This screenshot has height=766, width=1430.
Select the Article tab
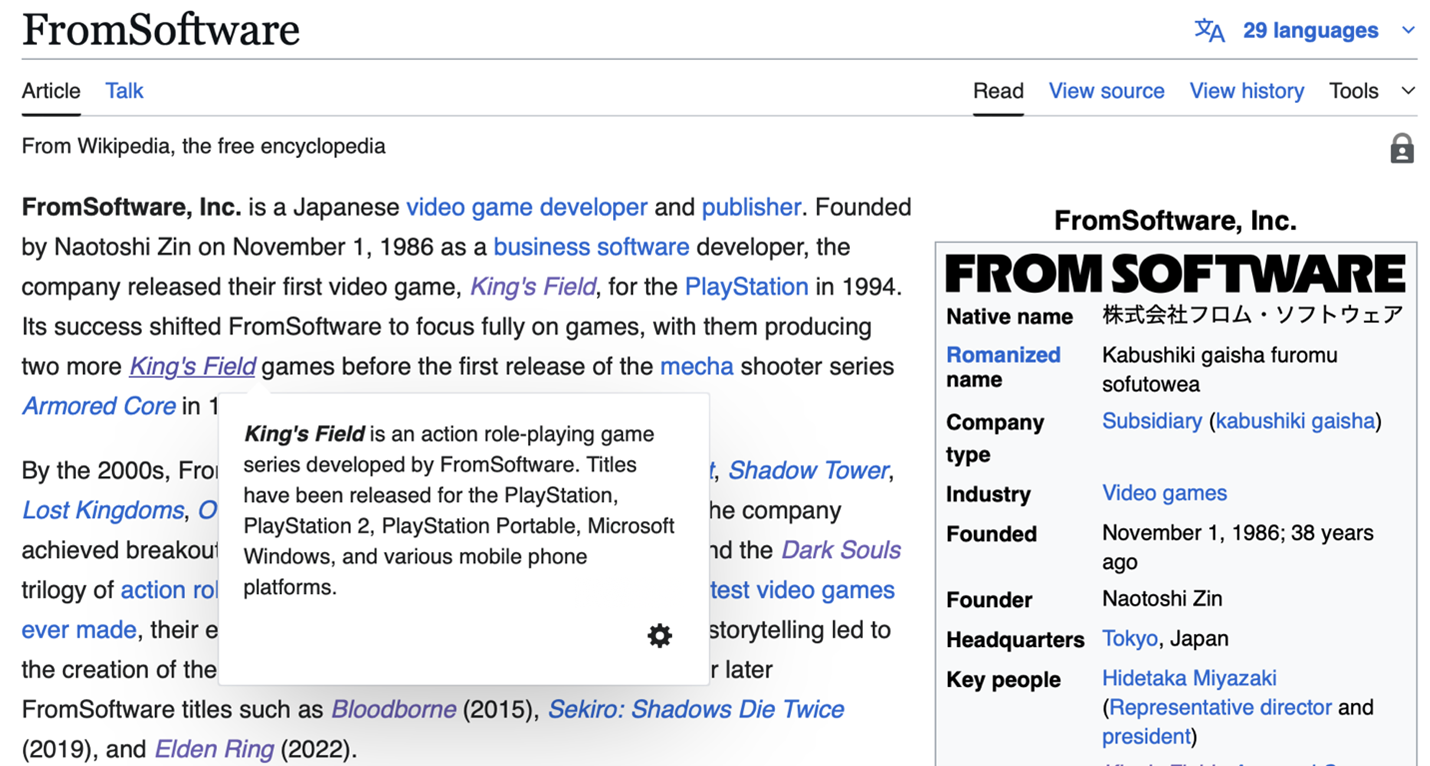pyautogui.click(x=51, y=91)
